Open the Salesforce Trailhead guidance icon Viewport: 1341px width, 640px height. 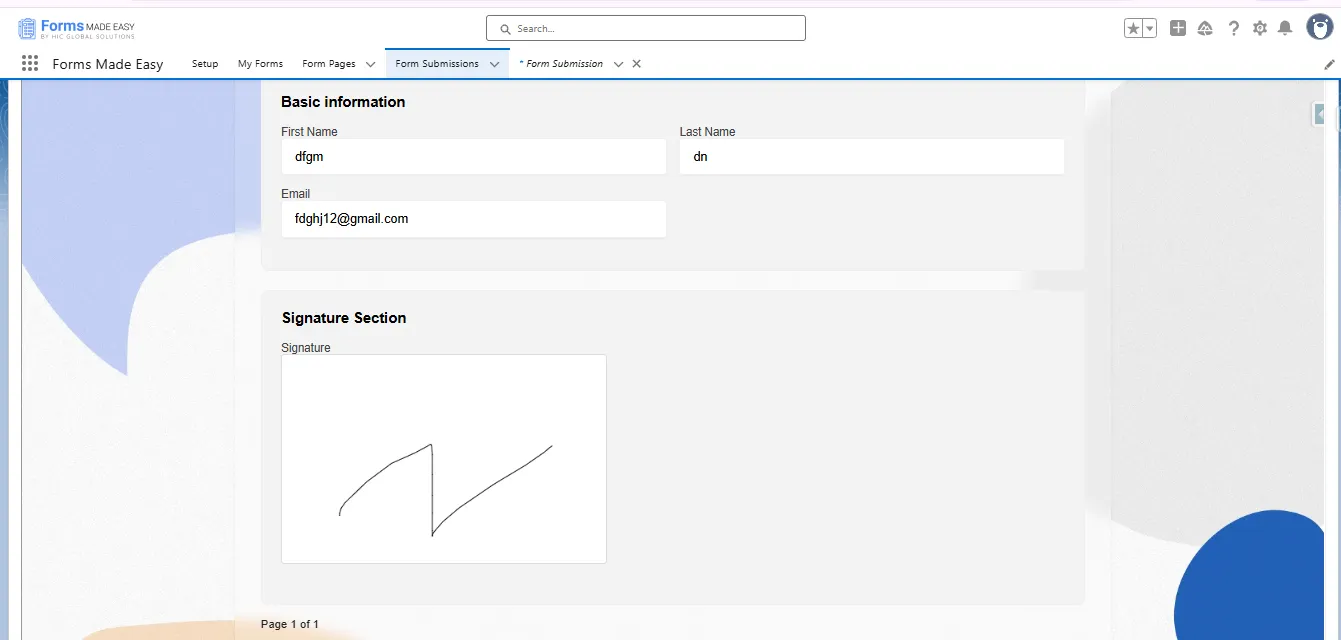pos(1205,28)
